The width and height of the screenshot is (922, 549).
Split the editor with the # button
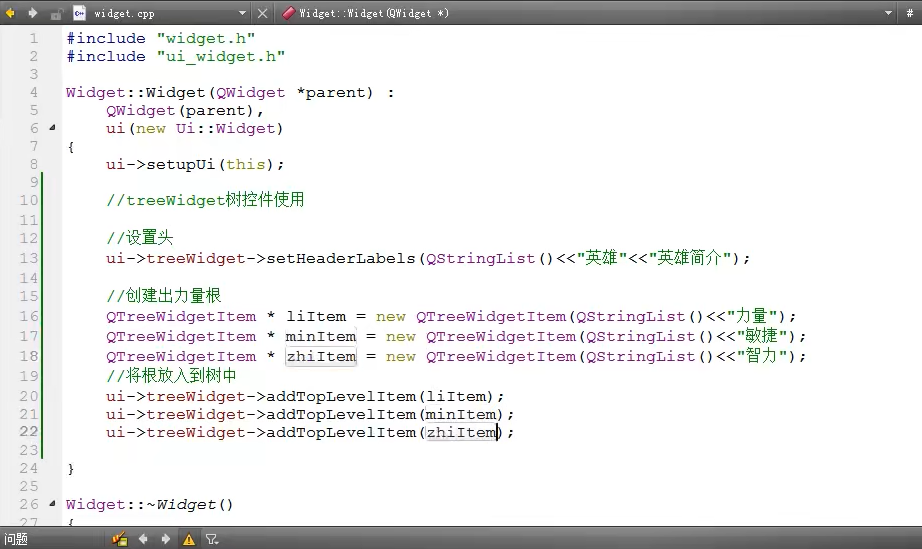910,13
